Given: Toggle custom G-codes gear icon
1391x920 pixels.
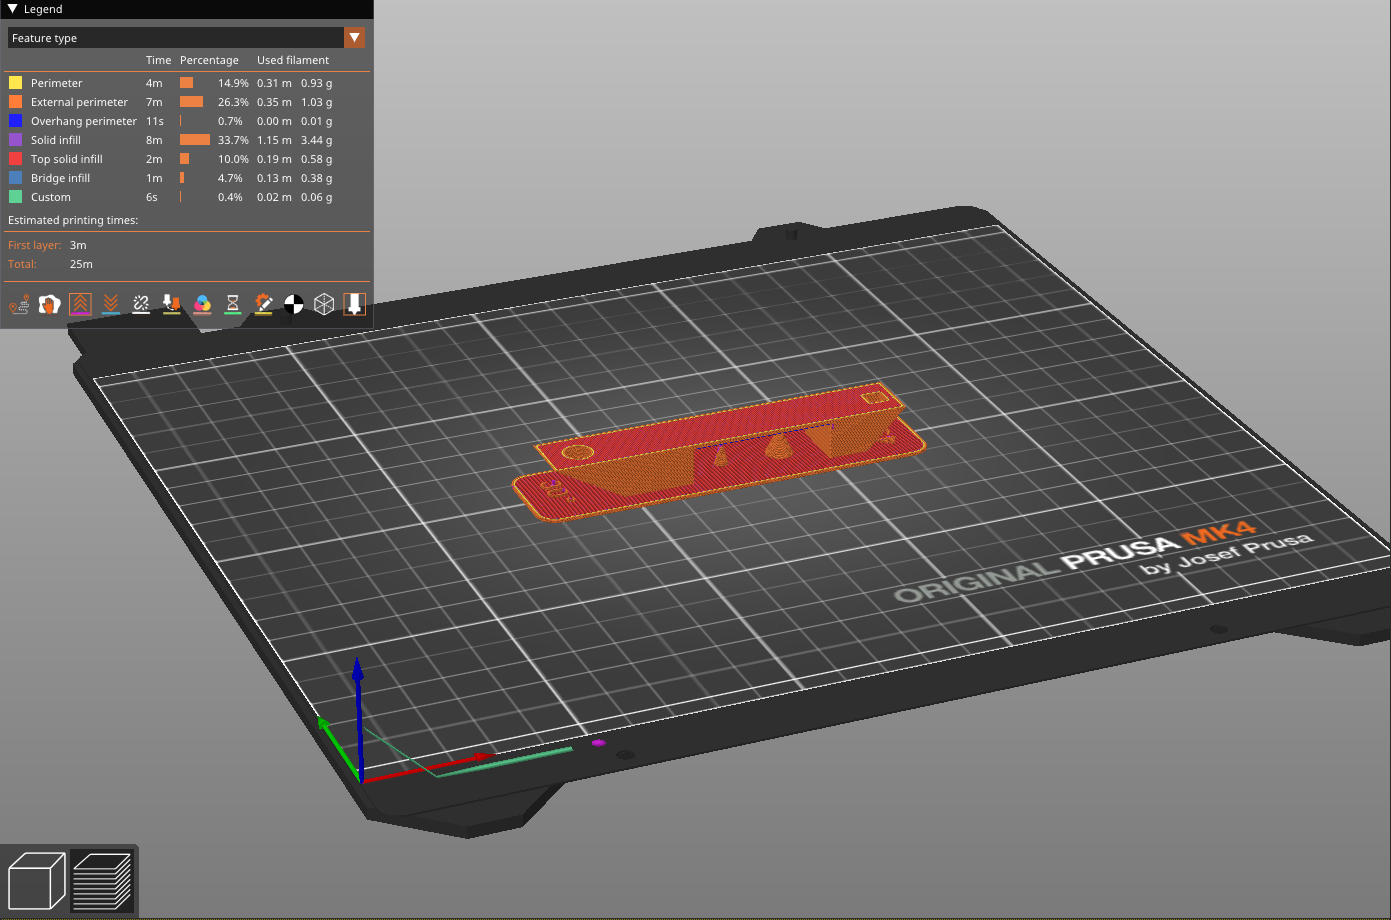Looking at the screenshot, I should pyautogui.click(x=263, y=304).
